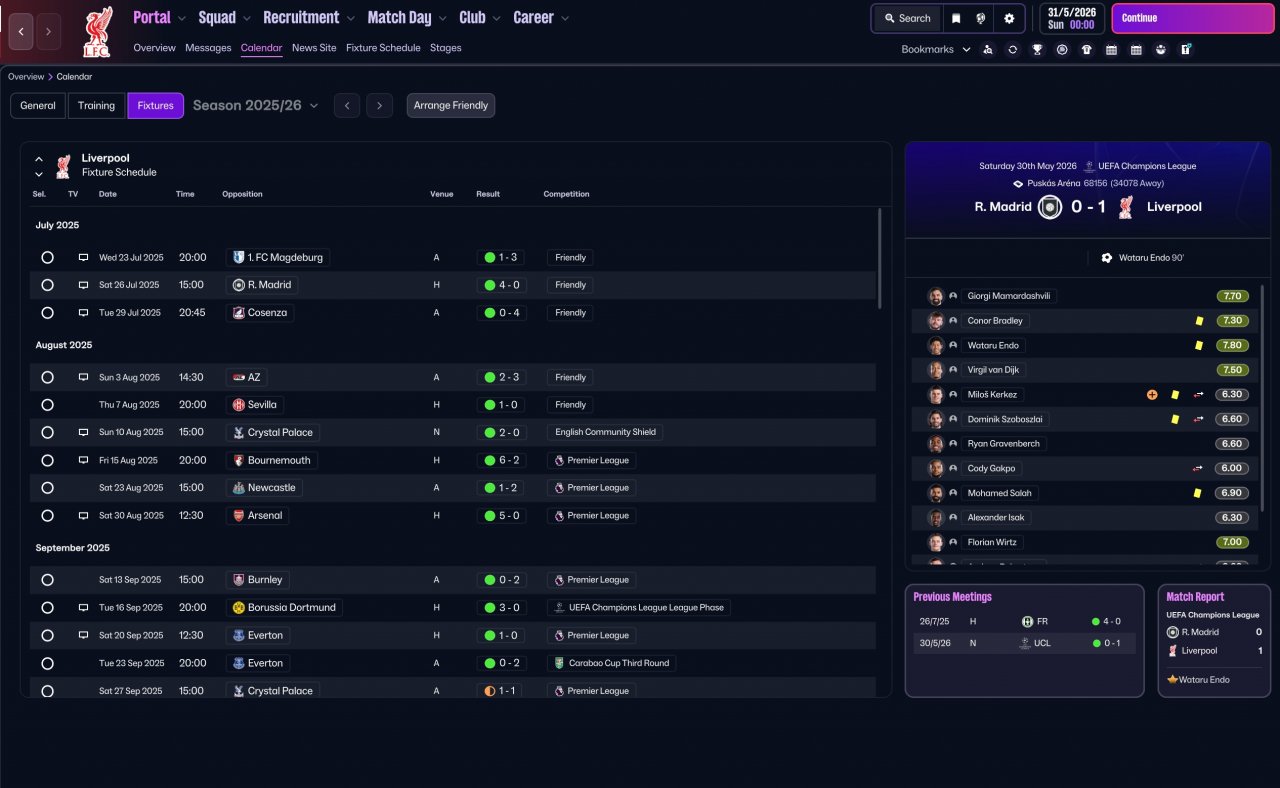Select the radio button for the Cosenza fixture
This screenshot has height=788, width=1280.
click(47, 313)
